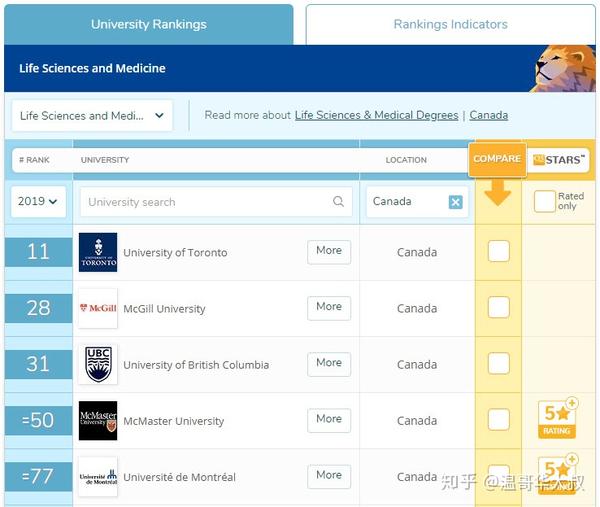Click the Life Sciences and Medicine banner title

92,68
